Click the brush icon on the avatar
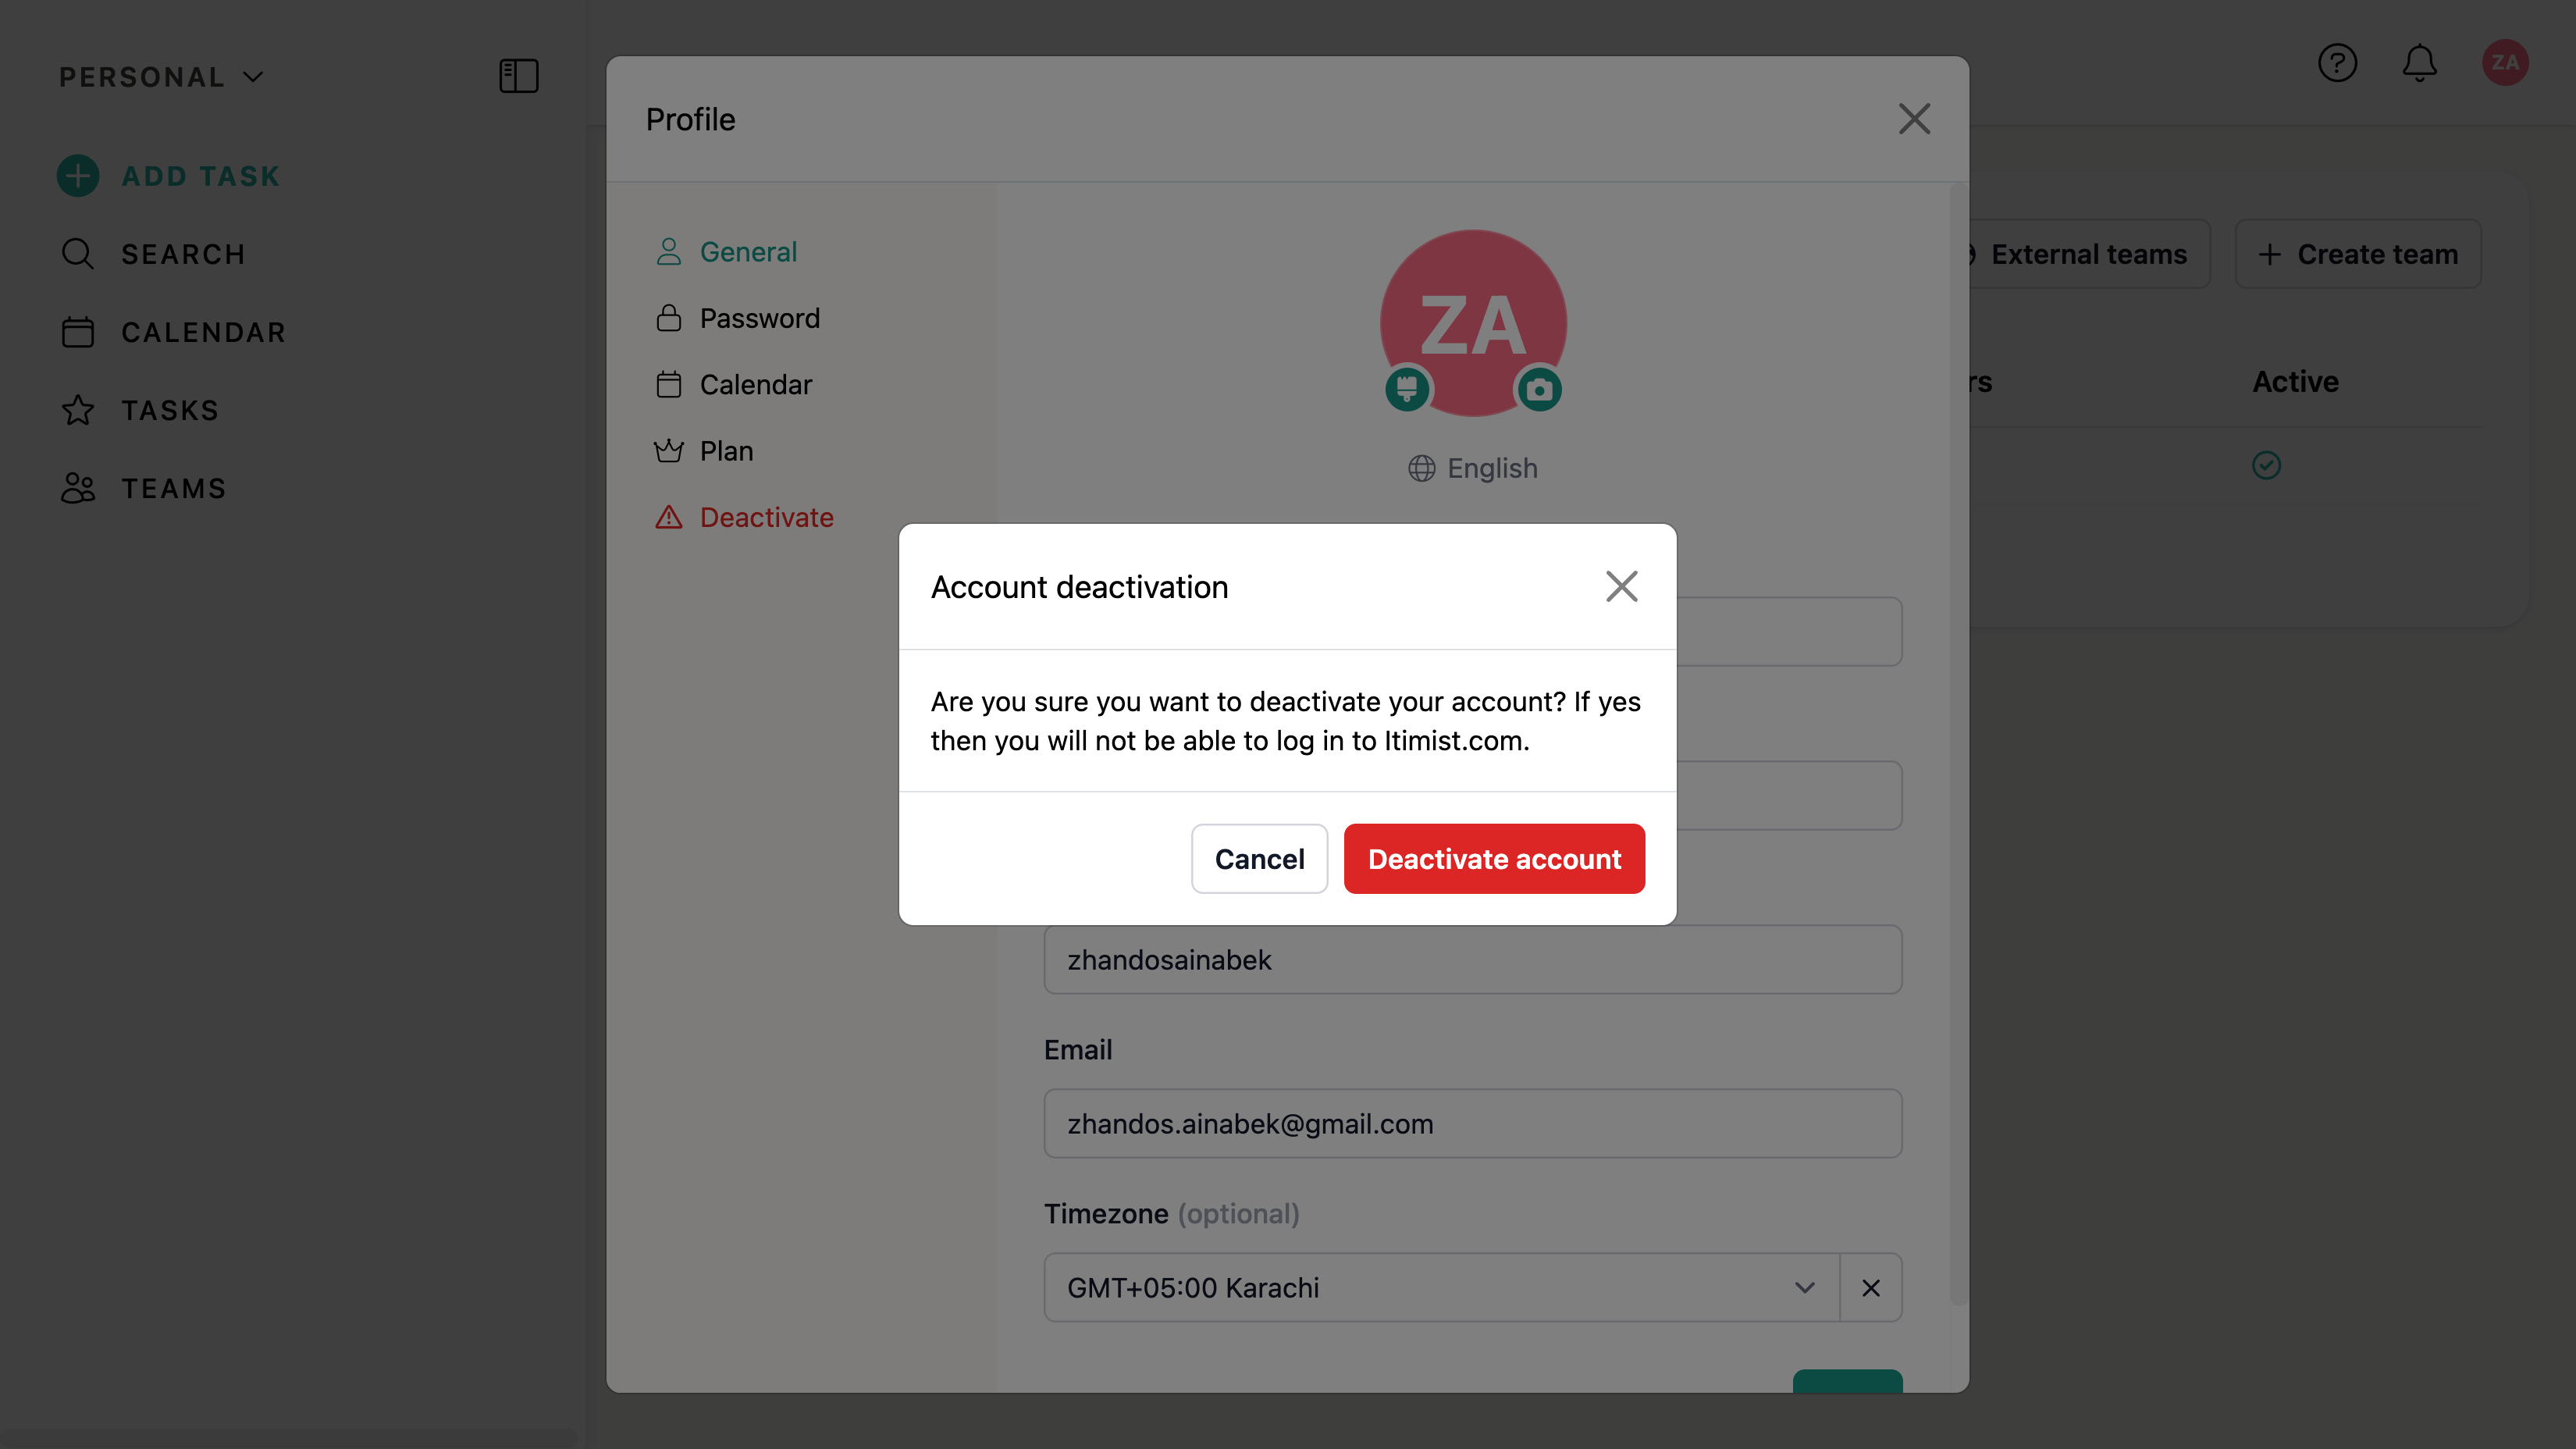Image resolution: width=2576 pixels, height=1449 pixels. pyautogui.click(x=1407, y=388)
